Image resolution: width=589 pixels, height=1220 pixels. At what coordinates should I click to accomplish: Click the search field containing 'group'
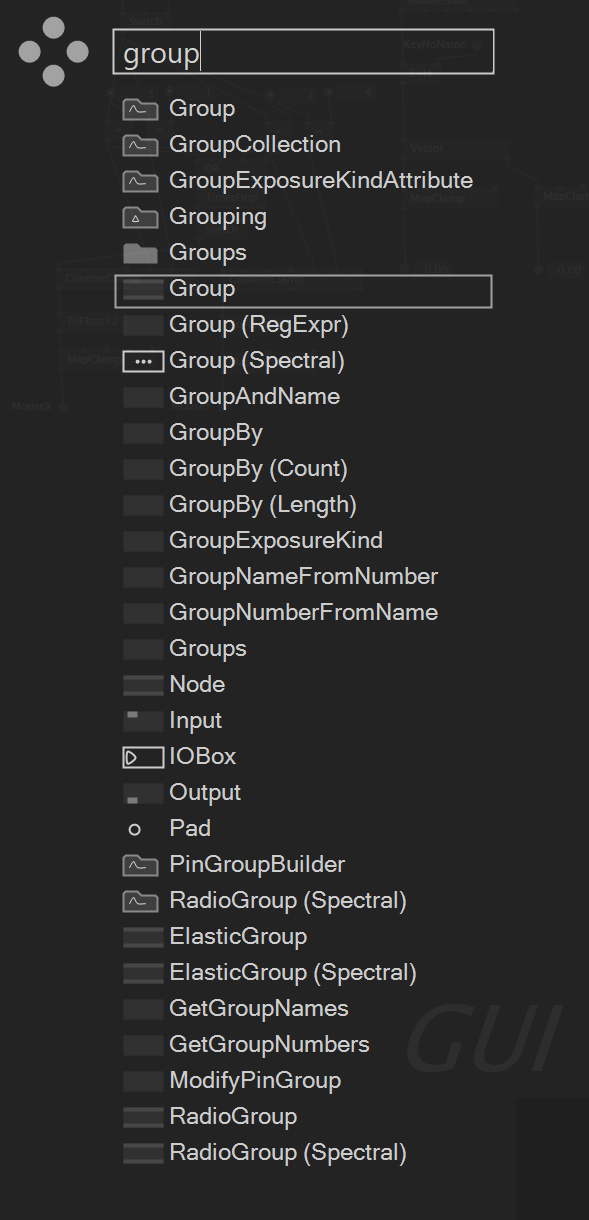[303, 52]
